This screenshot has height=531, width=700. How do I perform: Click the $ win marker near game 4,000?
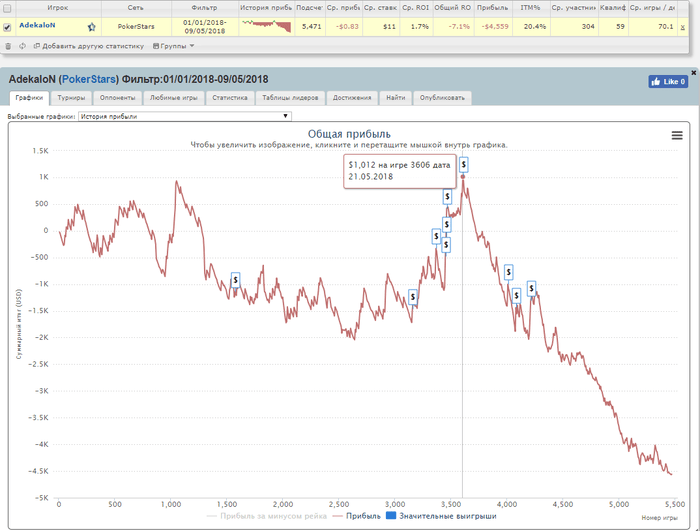pyautogui.click(x=508, y=272)
